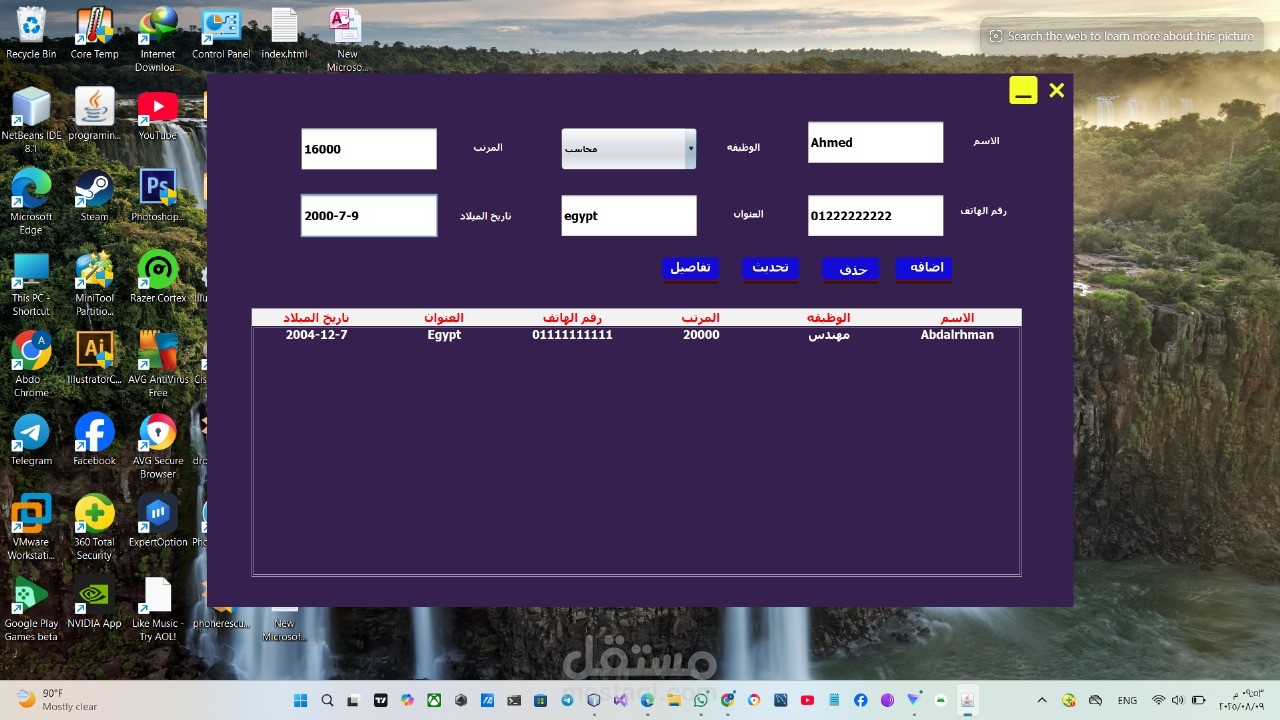Launch the Illustrator desktop shortcut
The height and width of the screenshot is (720, 1280).
94,358
